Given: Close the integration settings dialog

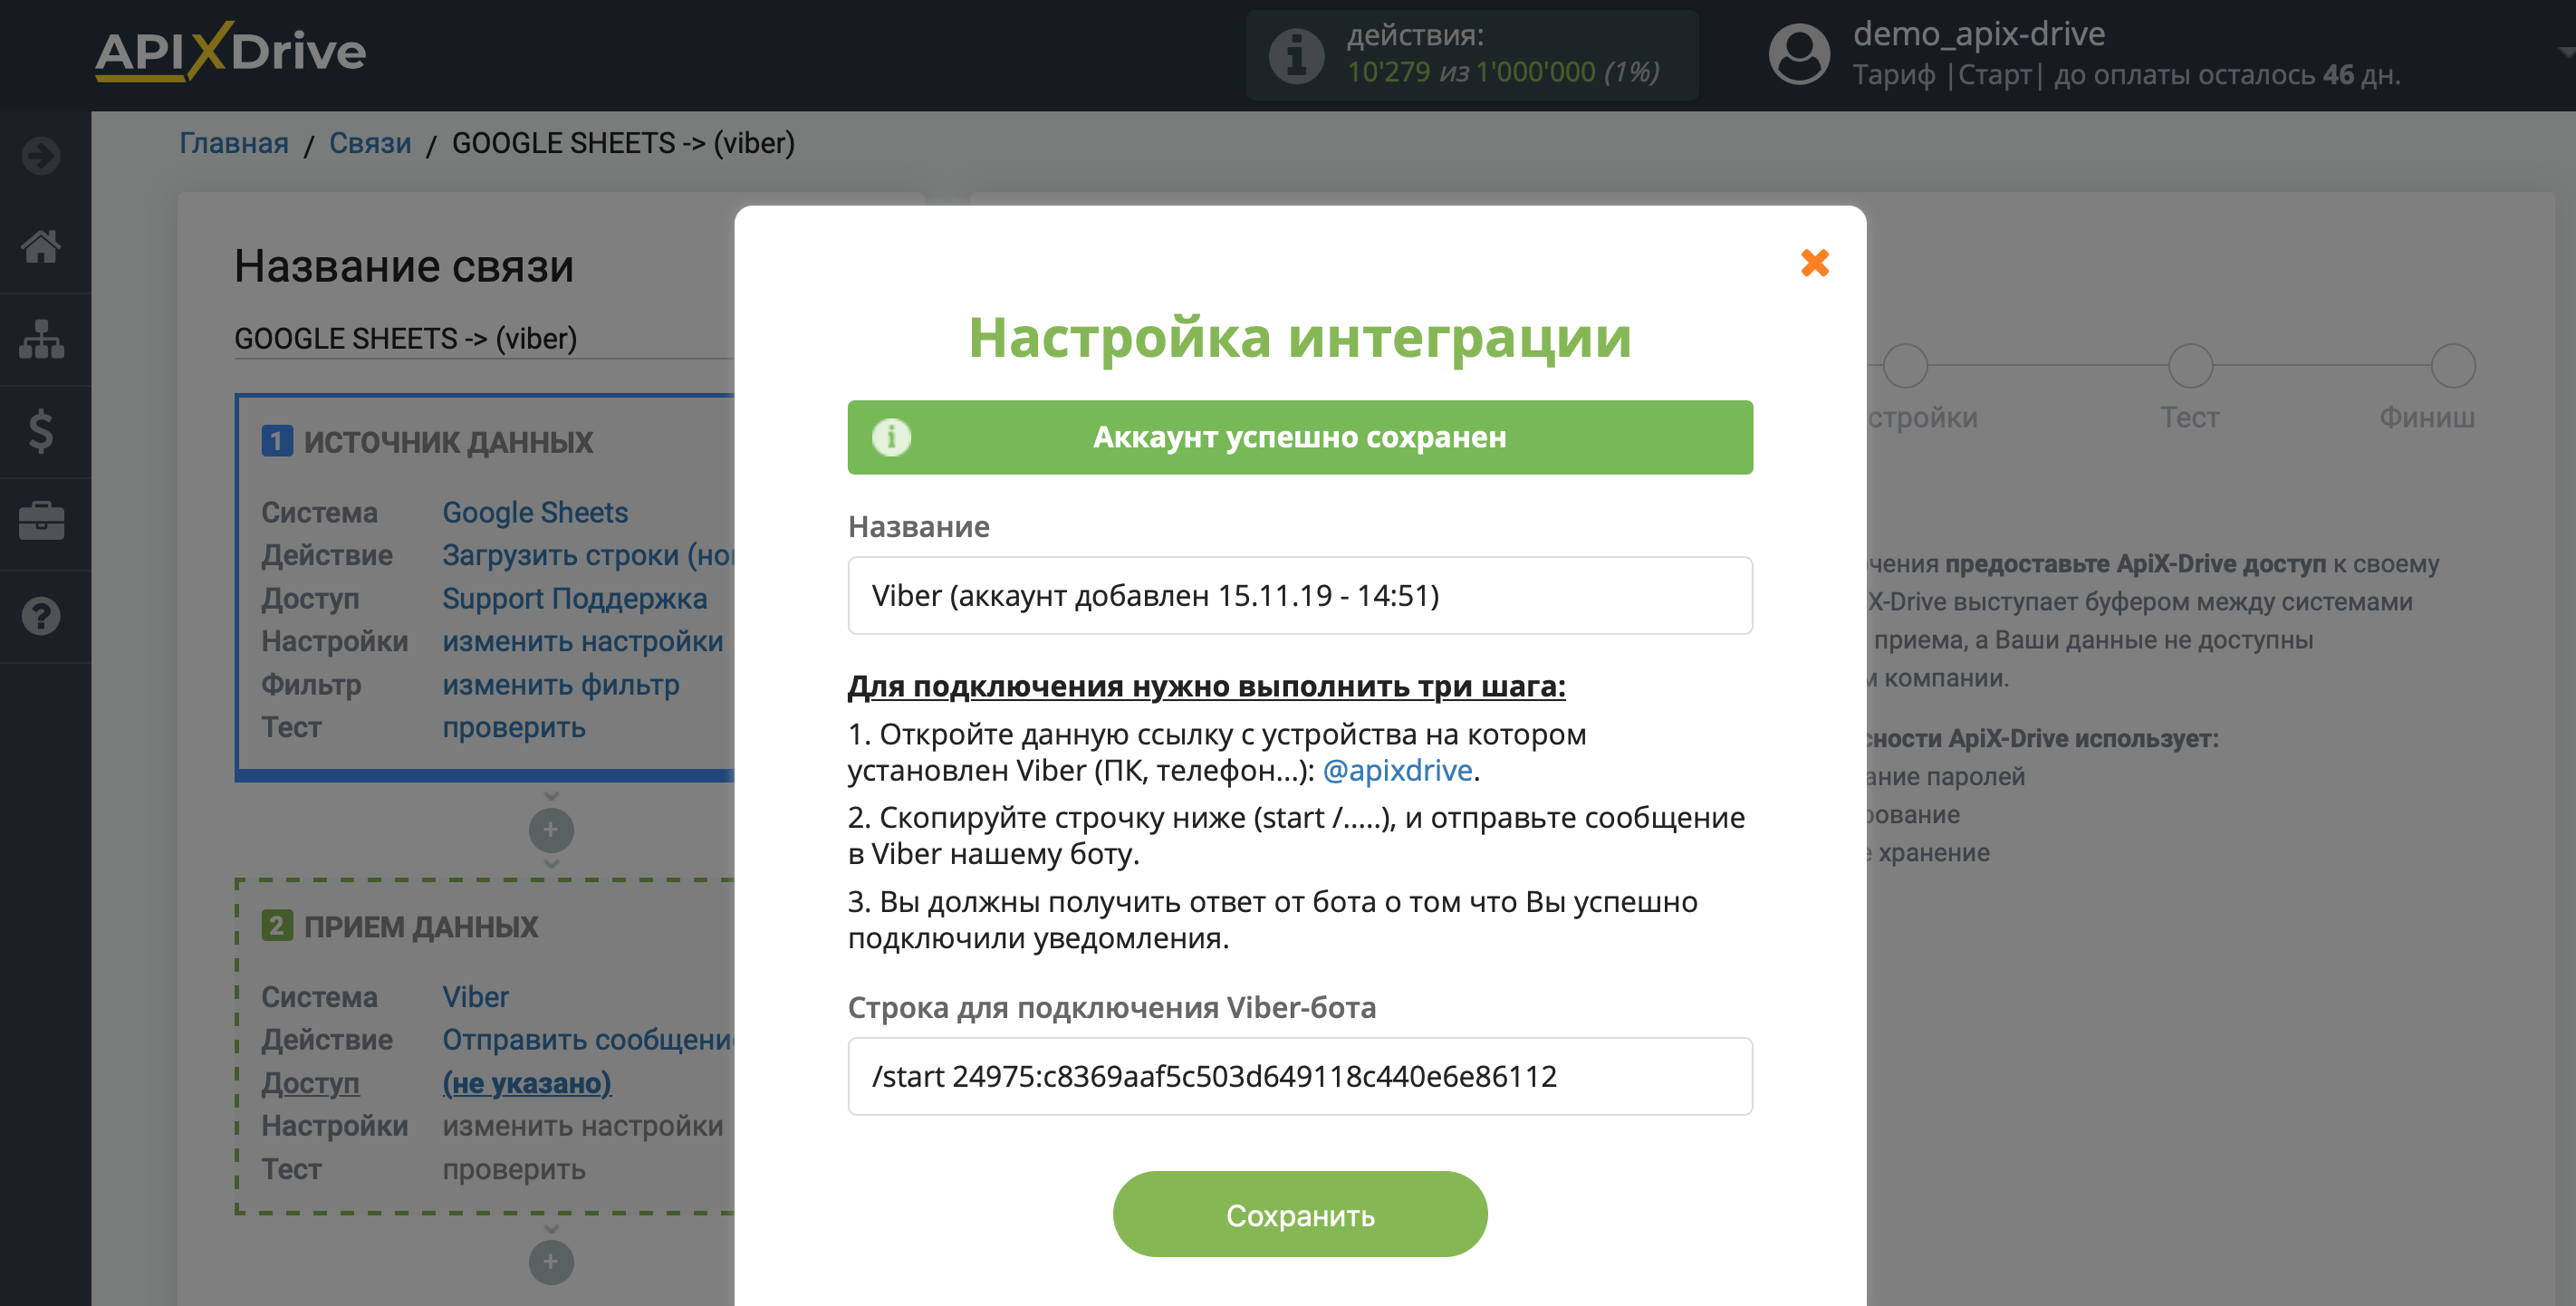Looking at the screenshot, I should 1814,263.
